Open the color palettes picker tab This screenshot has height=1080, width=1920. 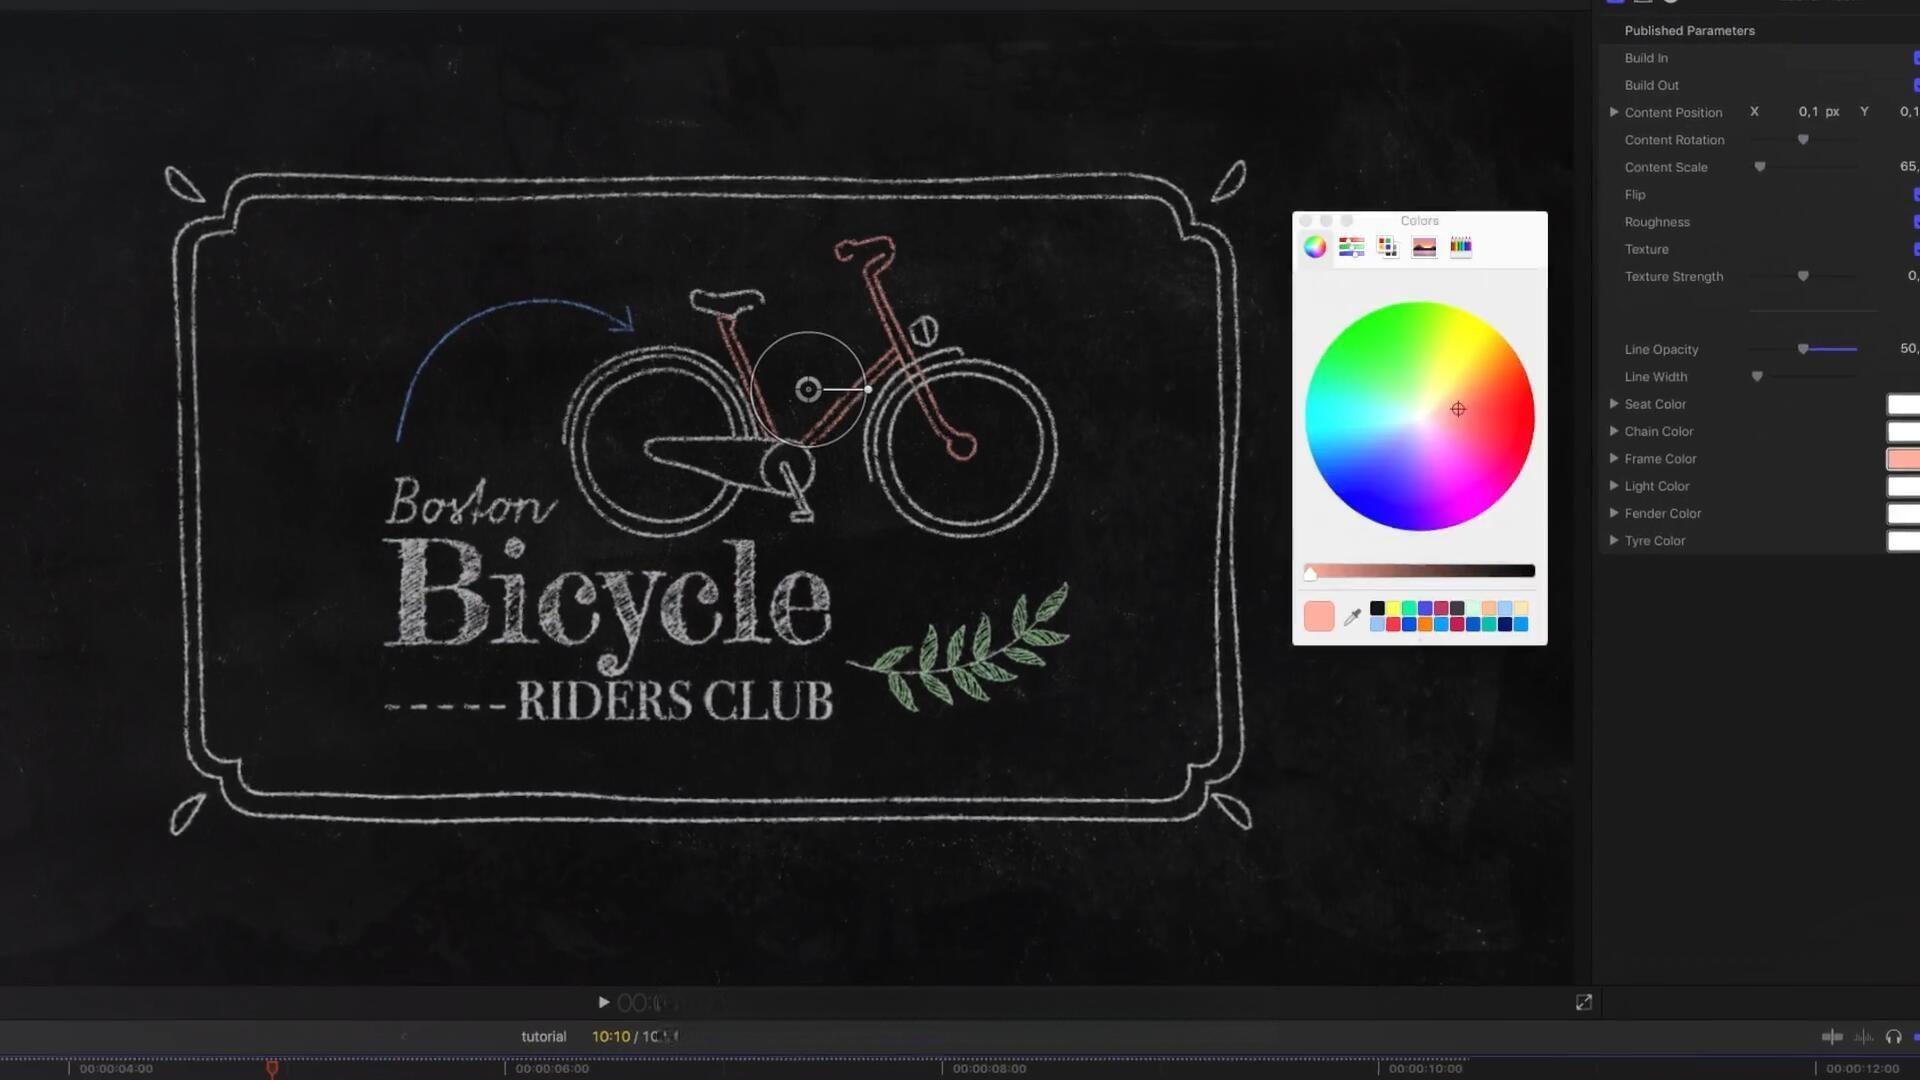pos(1387,247)
